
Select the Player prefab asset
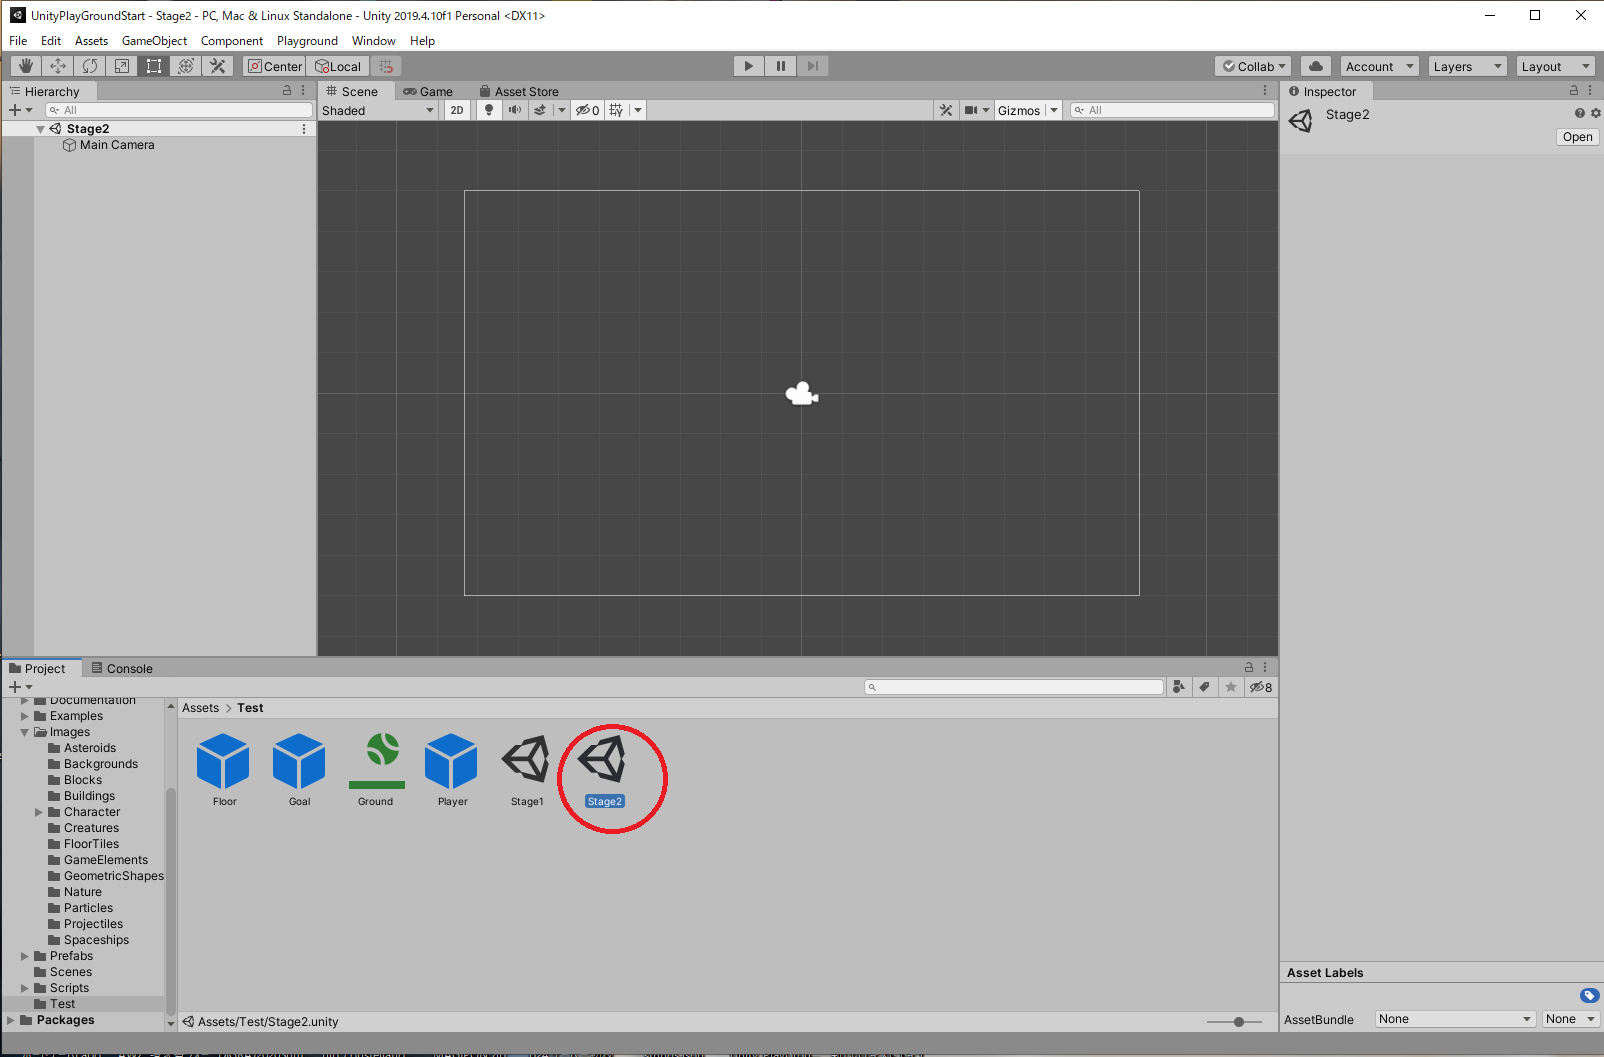[452, 769]
